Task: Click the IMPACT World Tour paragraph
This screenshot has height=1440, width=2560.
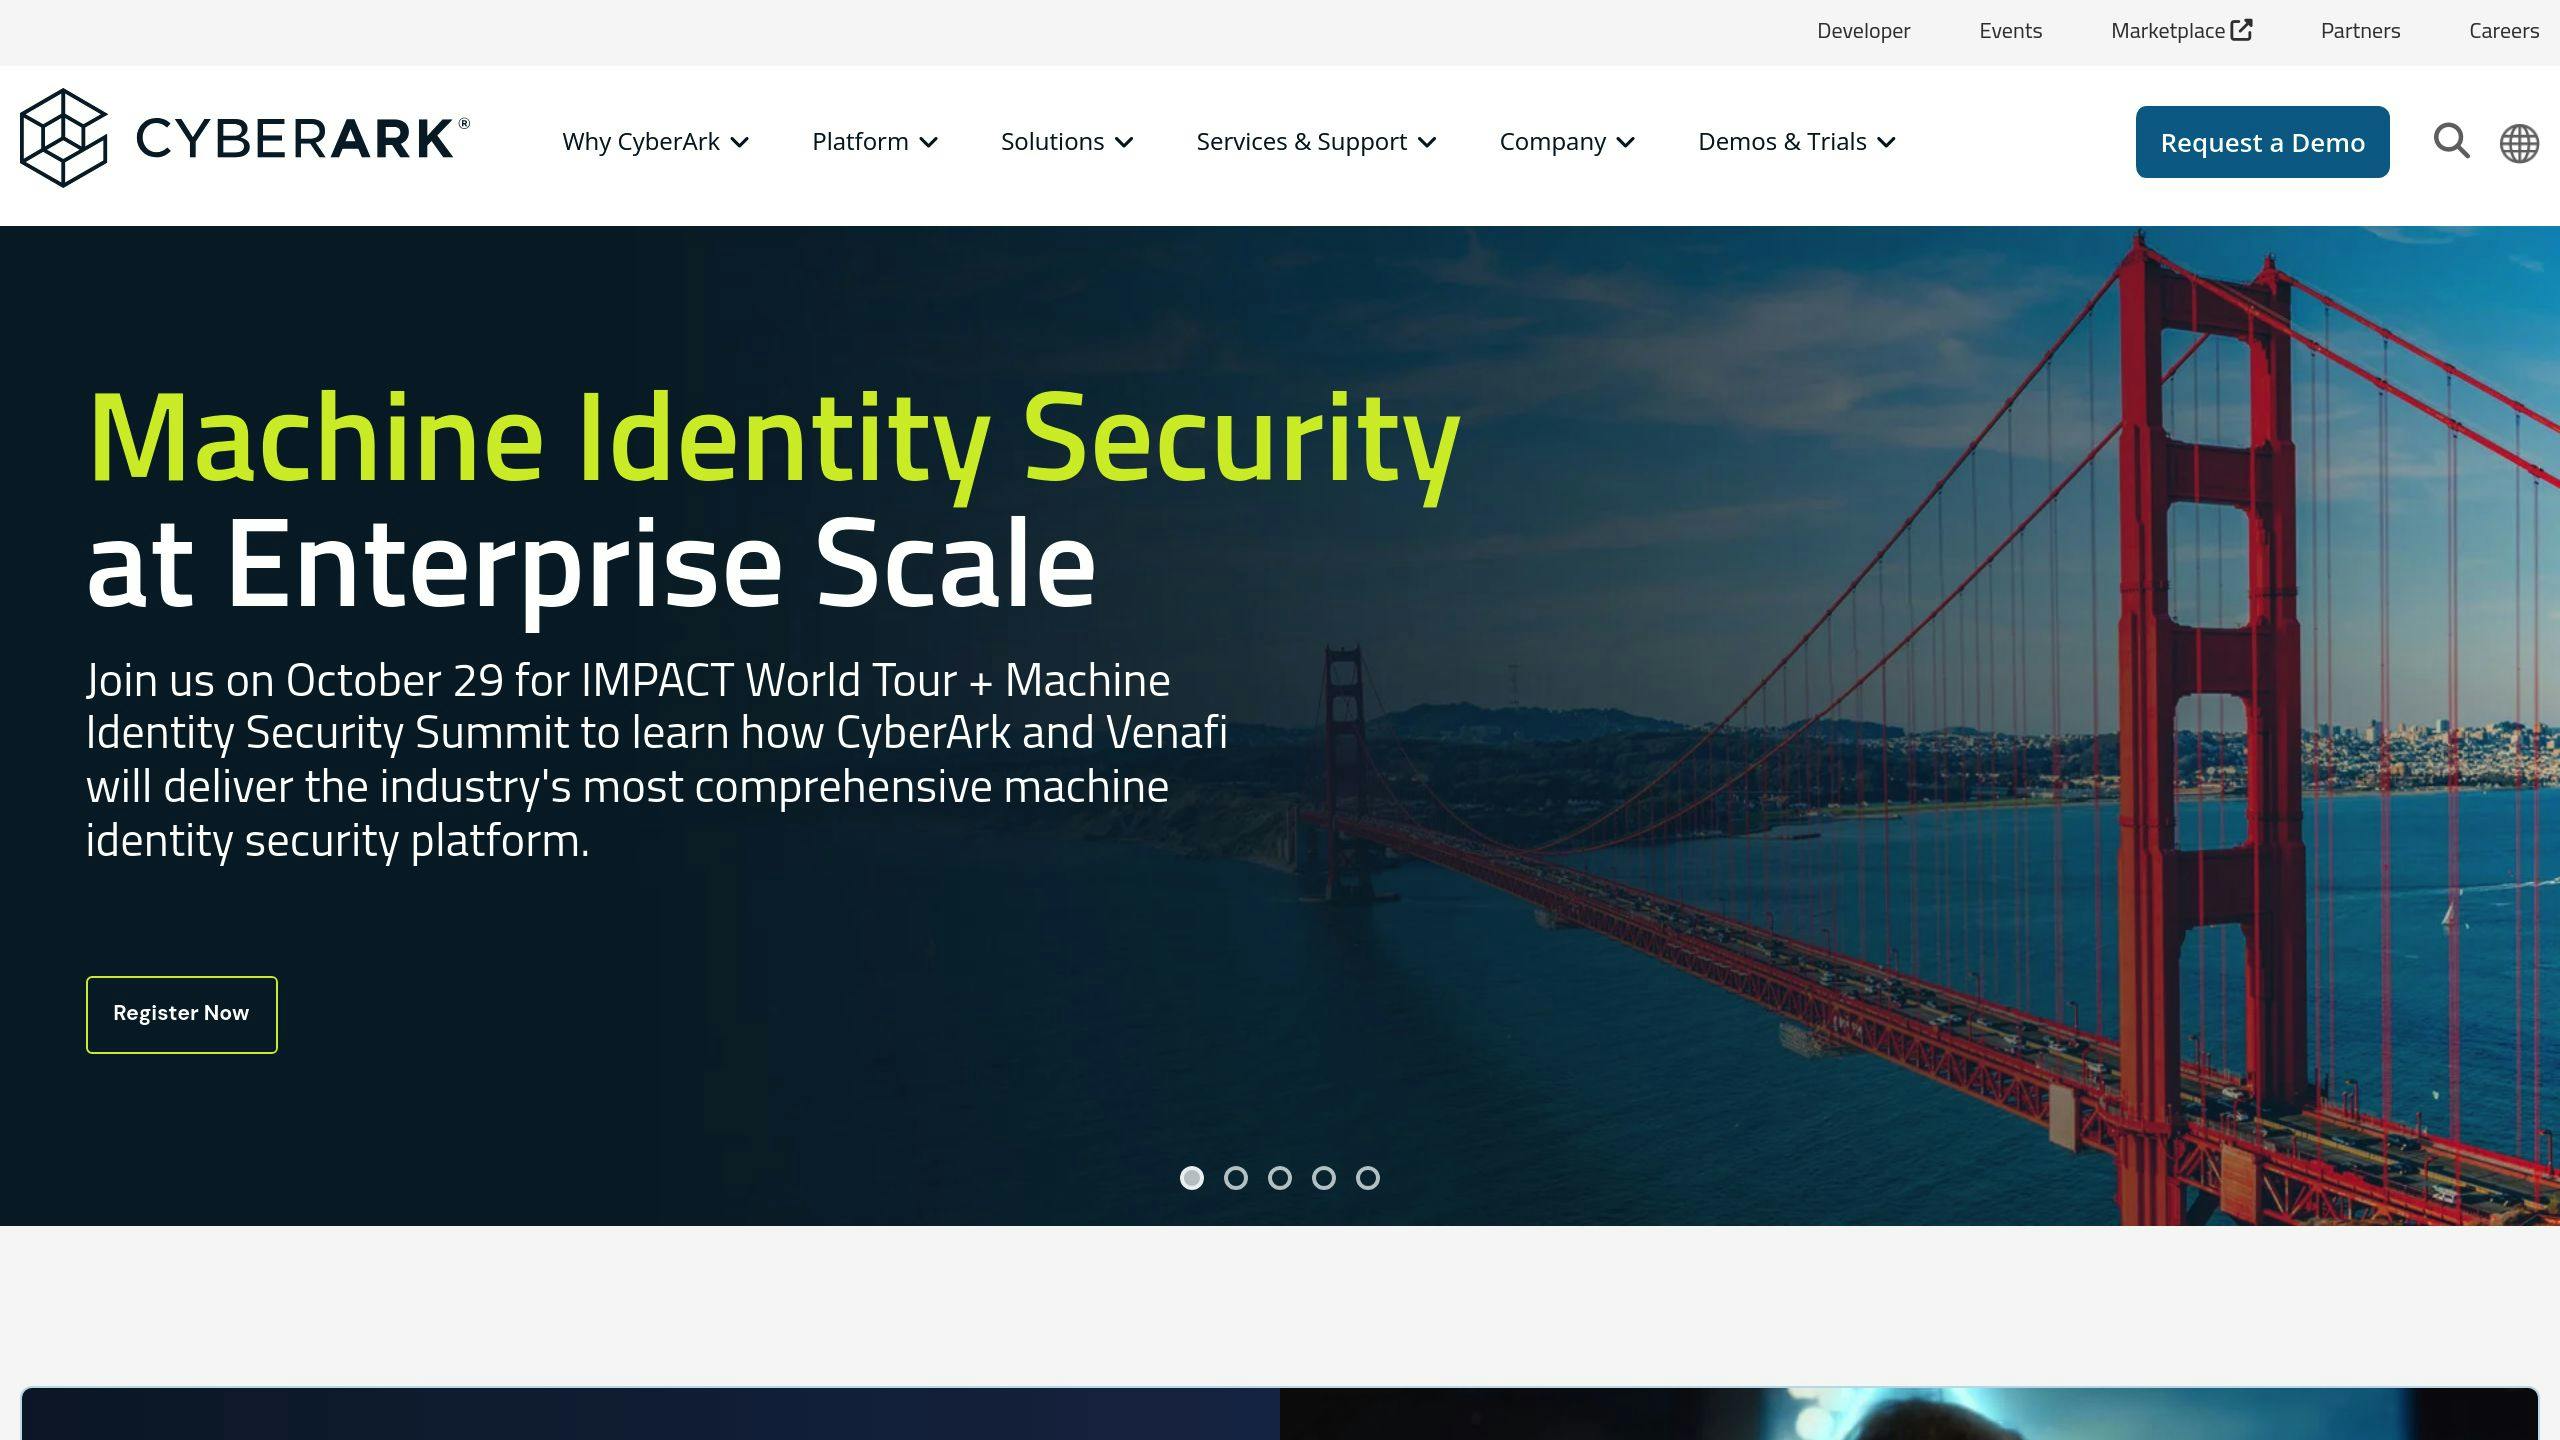Action: [656, 760]
